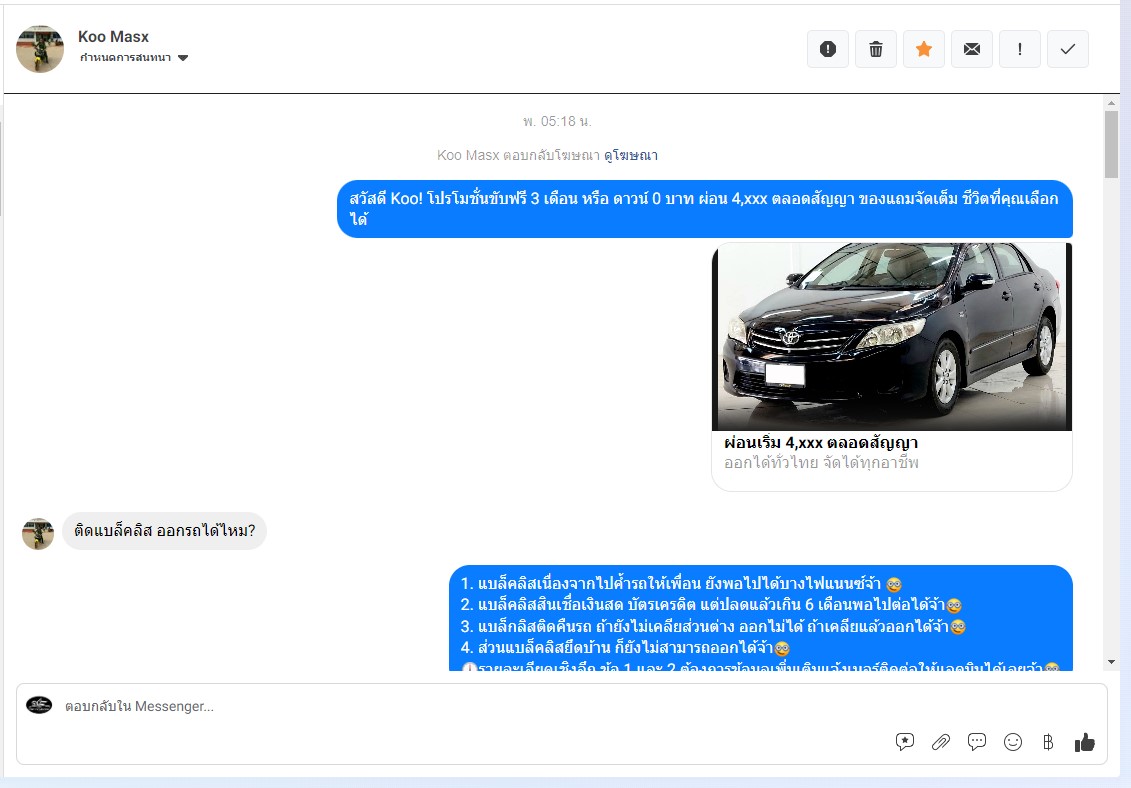Click the blue numbered blacklist reply message
Viewport: 1131px width, 788px height.
[x=761, y=618]
